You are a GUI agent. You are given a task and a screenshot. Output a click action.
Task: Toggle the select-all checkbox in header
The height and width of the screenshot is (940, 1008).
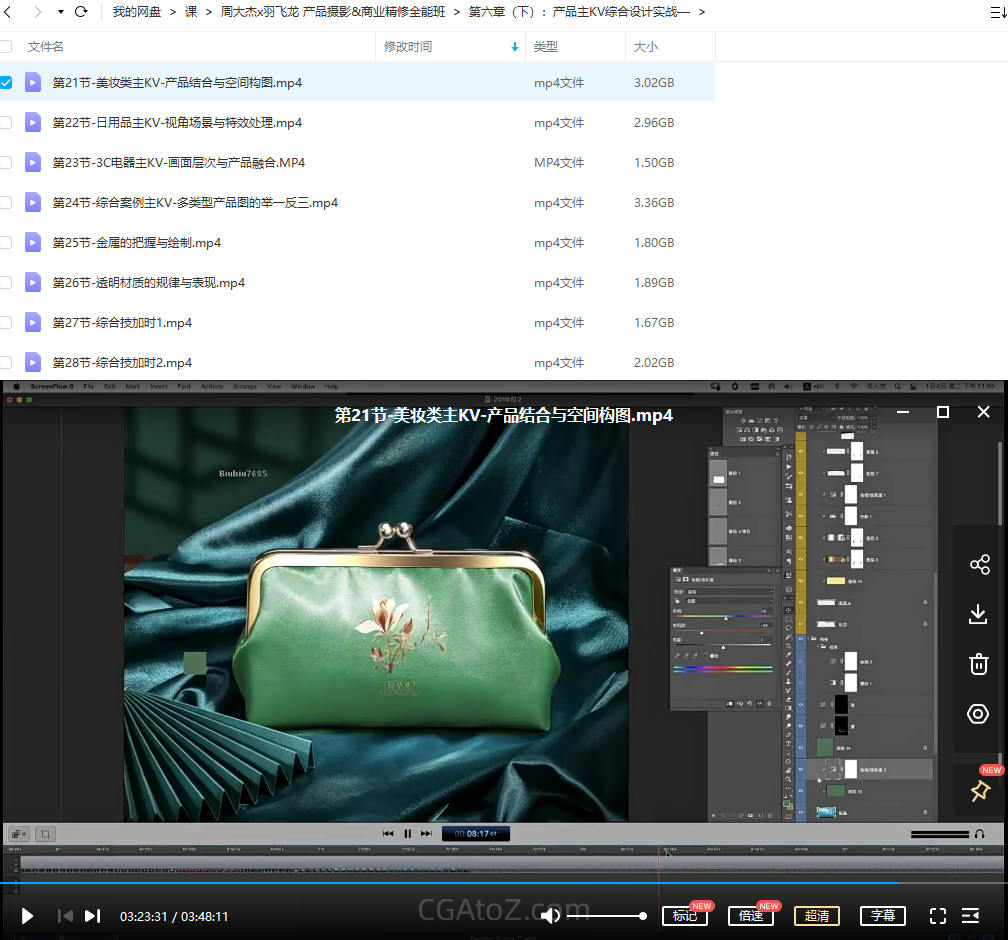[6, 47]
